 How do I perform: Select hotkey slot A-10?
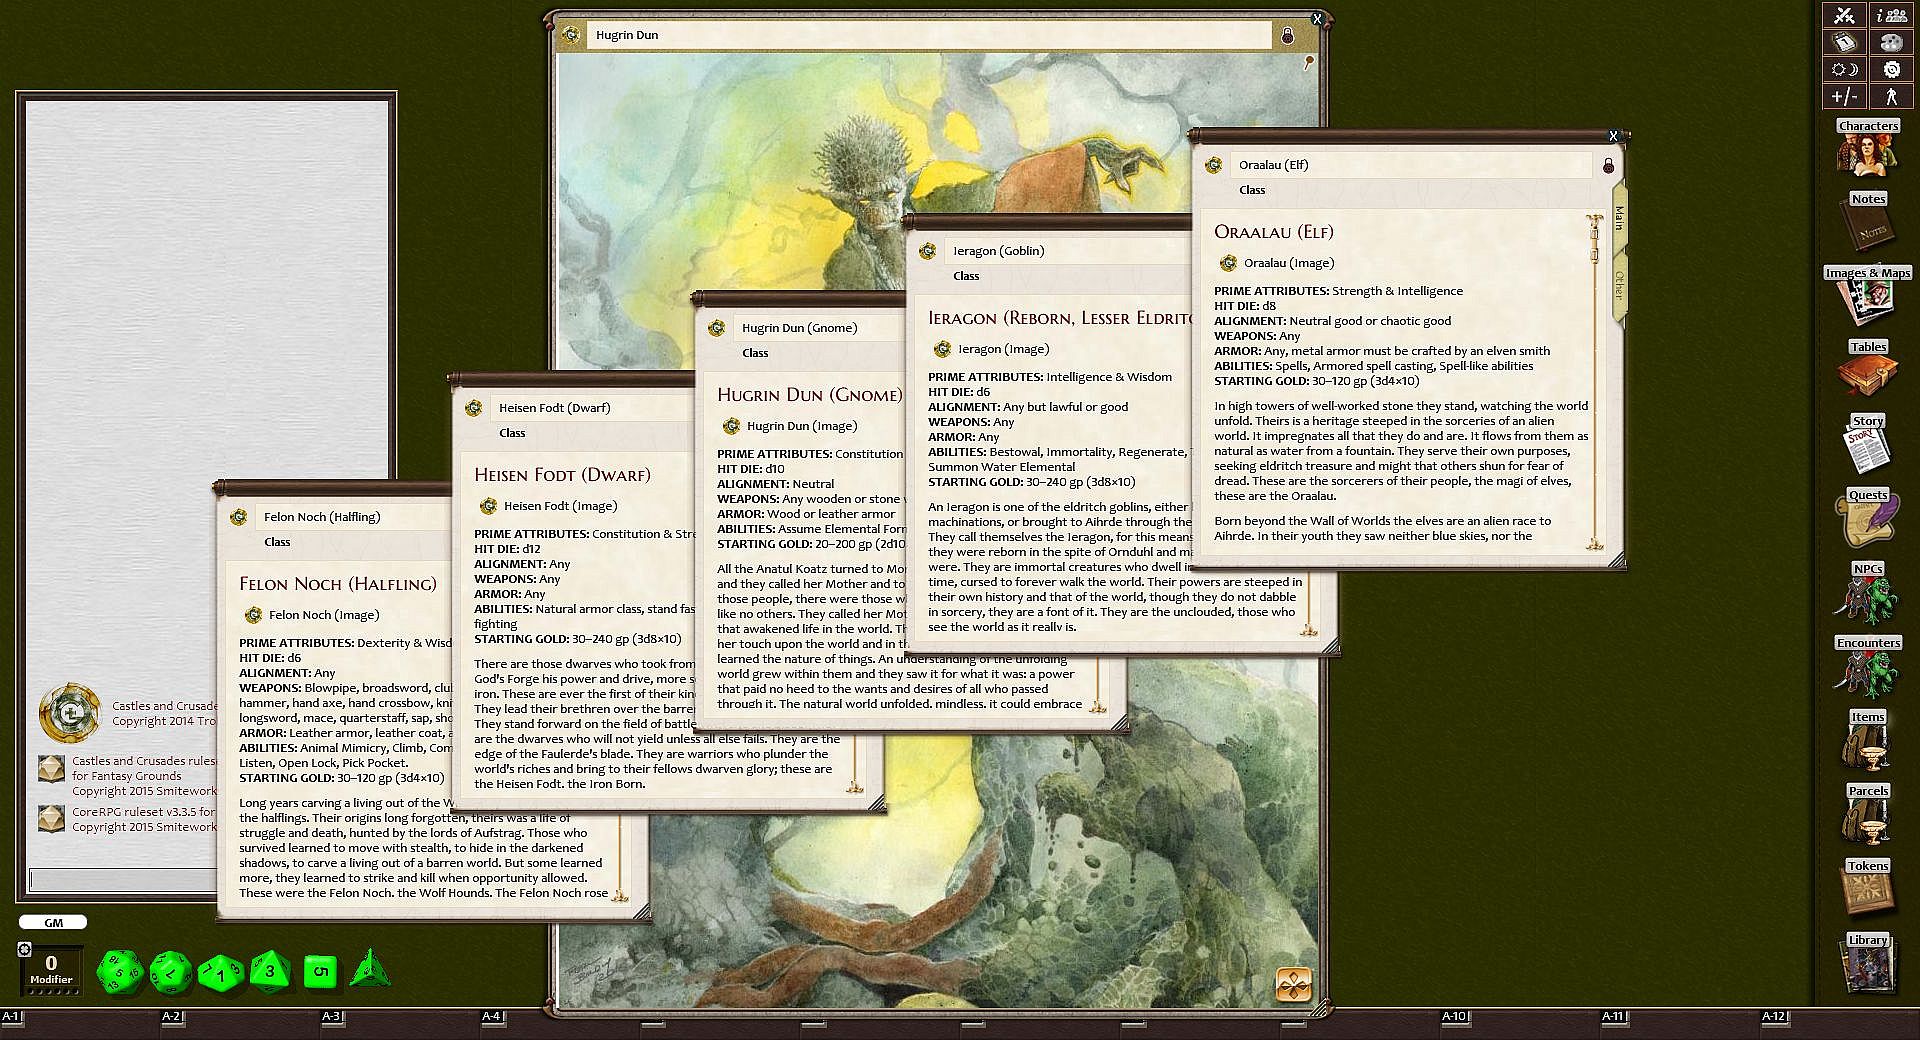[1454, 1017]
